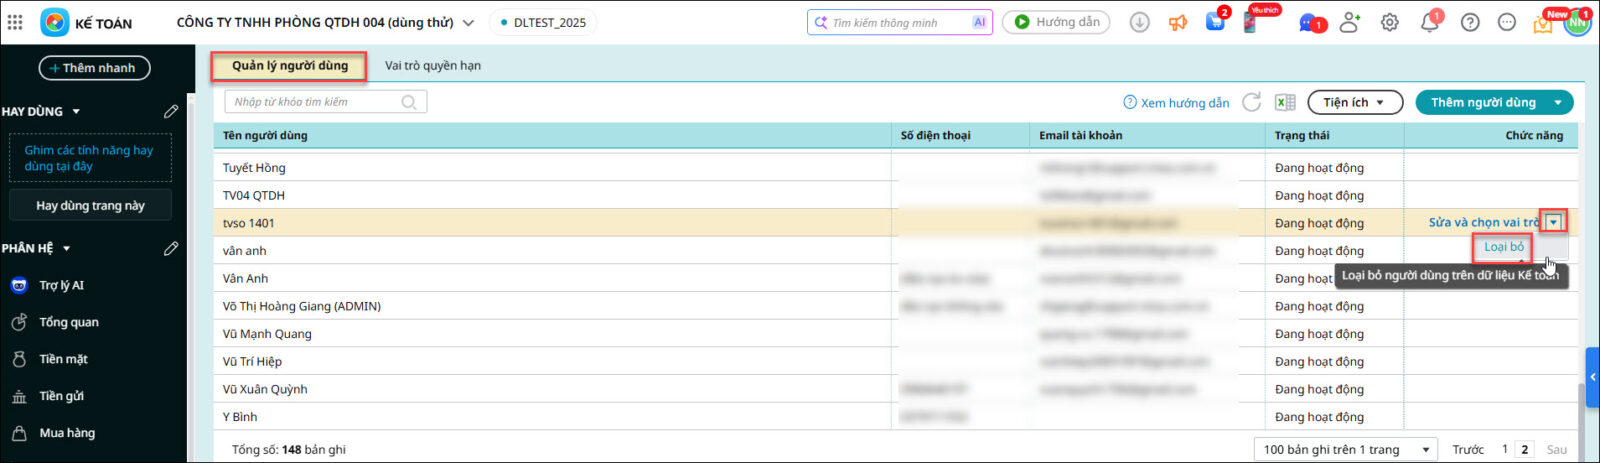Open the megaphone announcements icon
1600x463 pixels.
pos(1177,22)
